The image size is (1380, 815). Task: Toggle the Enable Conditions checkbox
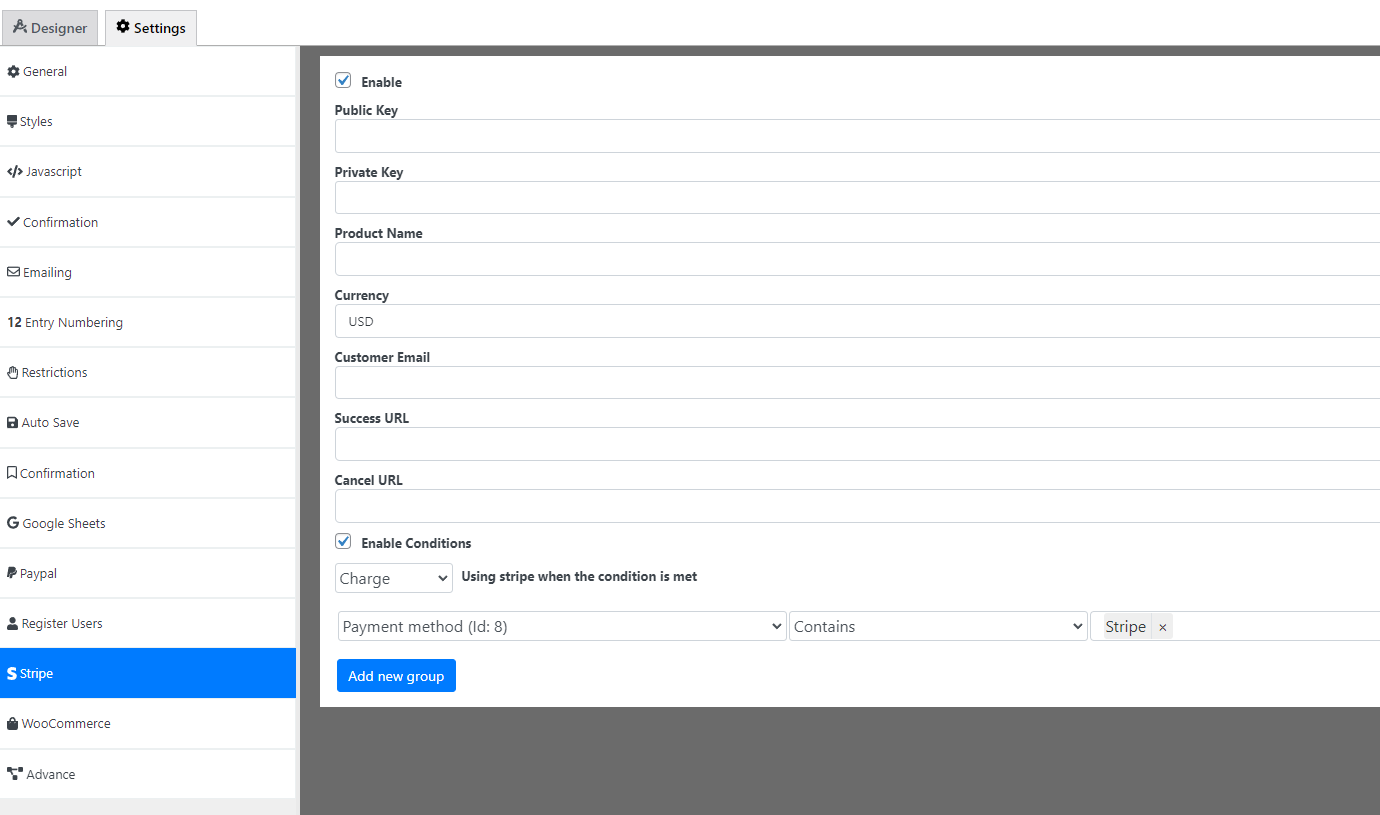(x=343, y=542)
